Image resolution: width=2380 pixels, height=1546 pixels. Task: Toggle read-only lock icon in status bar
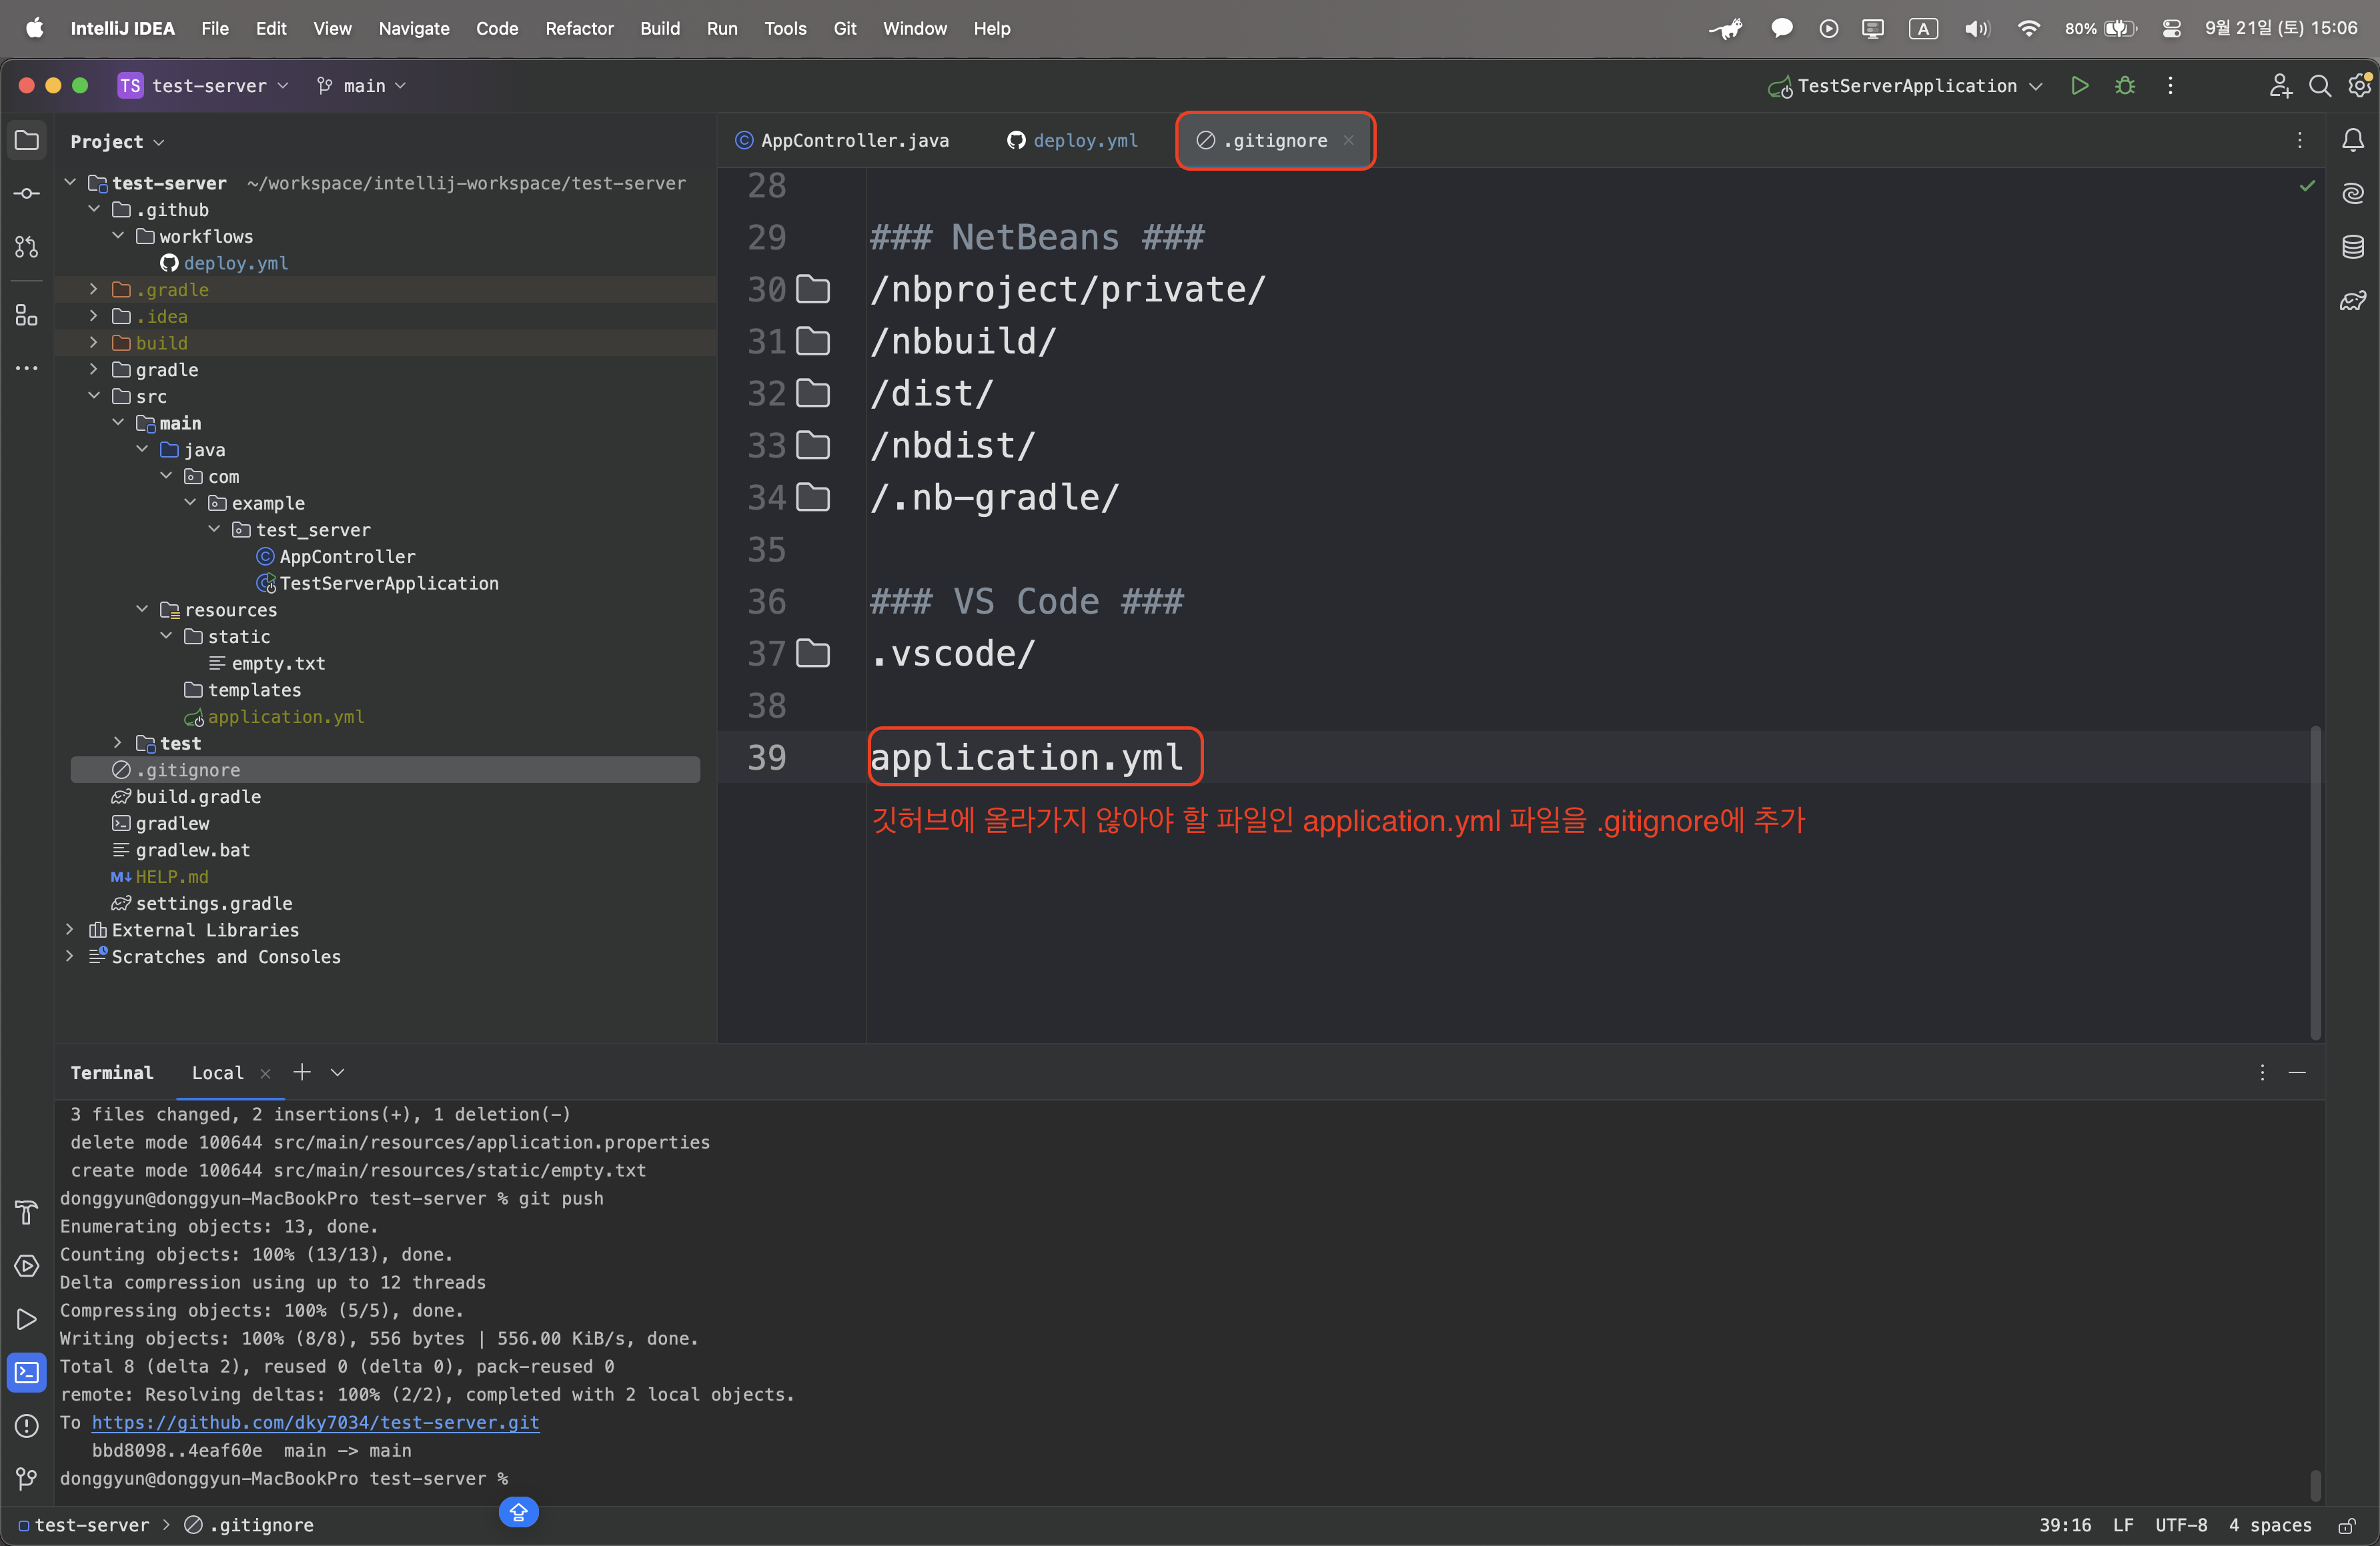pos(2346,1526)
